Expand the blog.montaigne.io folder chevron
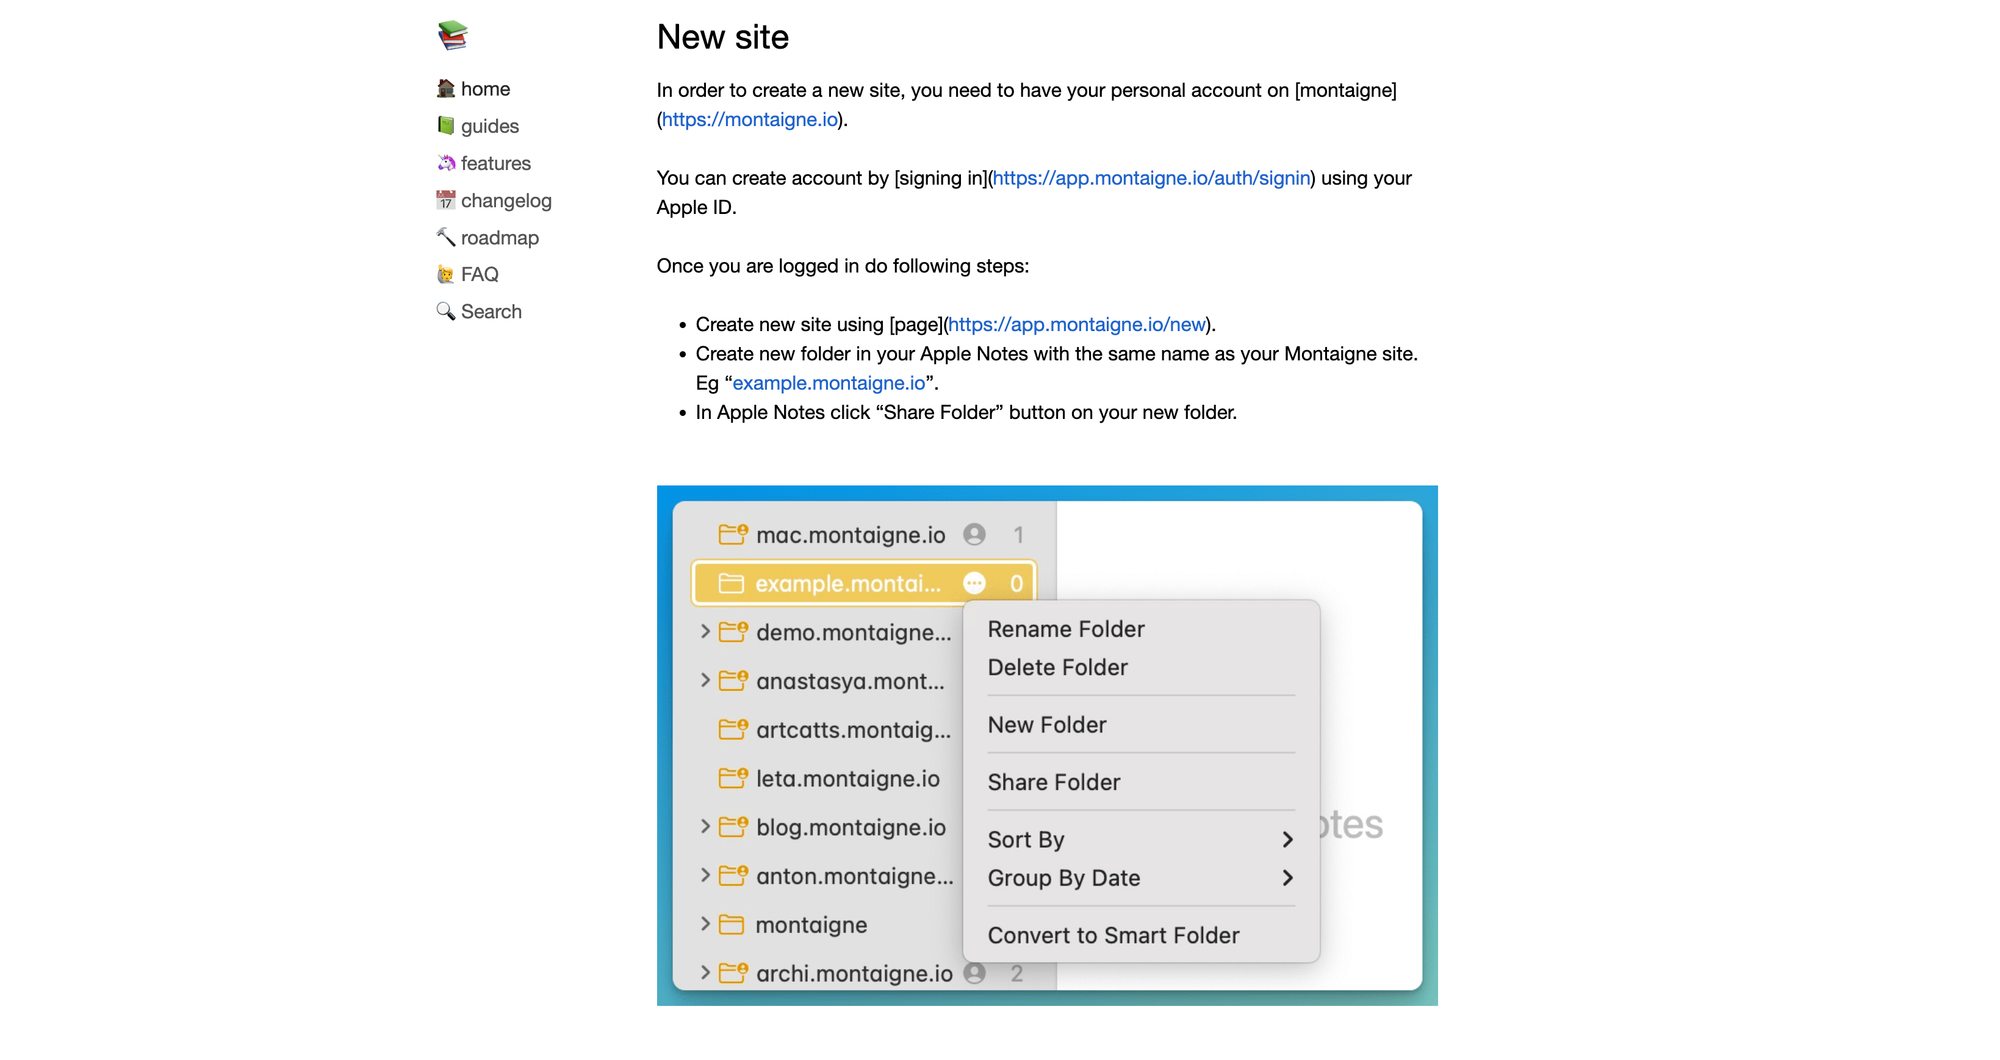 [x=705, y=827]
